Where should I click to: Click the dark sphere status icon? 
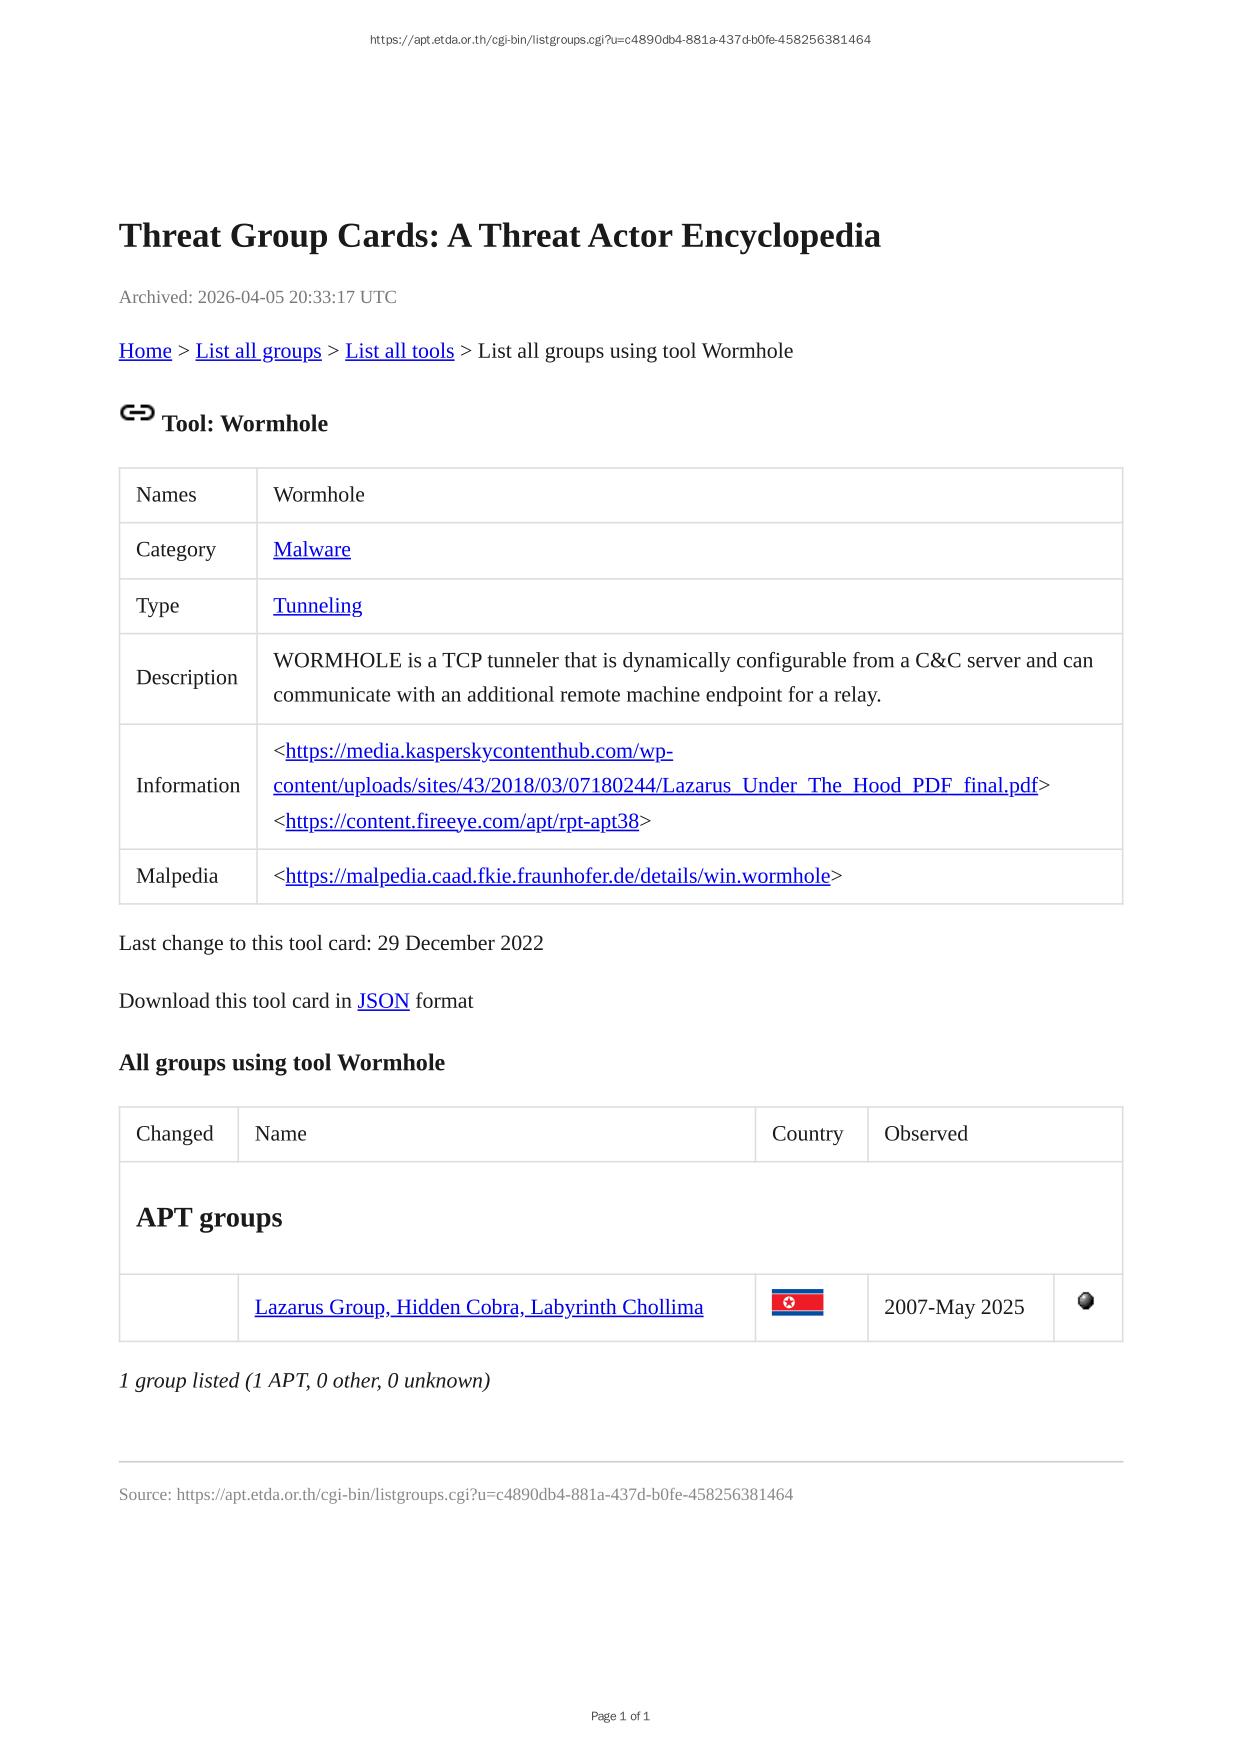(1086, 1301)
